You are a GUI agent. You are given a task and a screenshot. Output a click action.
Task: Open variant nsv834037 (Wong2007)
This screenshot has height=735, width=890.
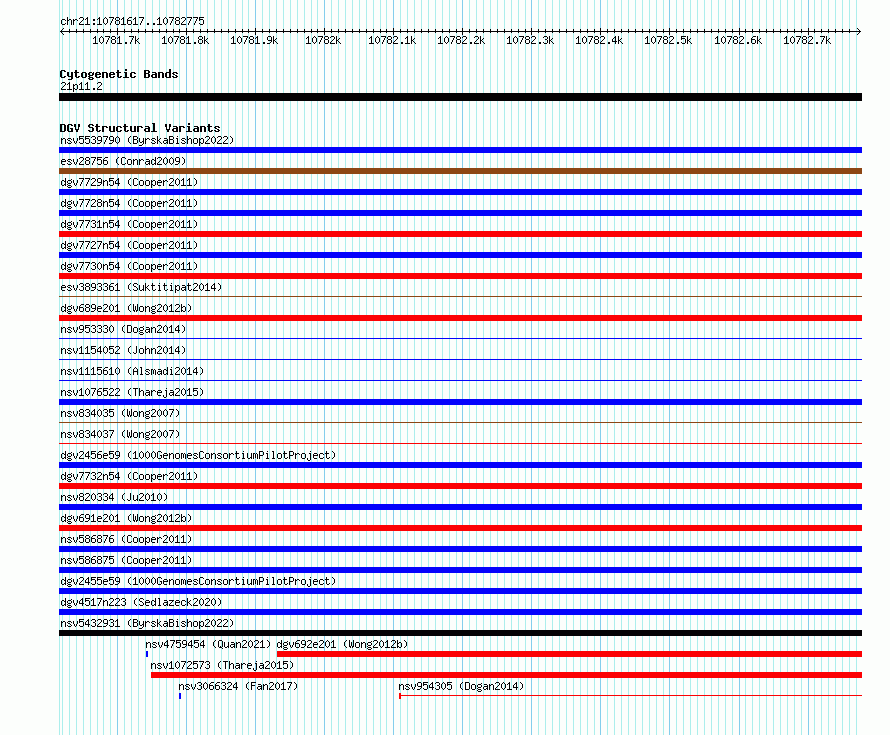tap(120, 434)
